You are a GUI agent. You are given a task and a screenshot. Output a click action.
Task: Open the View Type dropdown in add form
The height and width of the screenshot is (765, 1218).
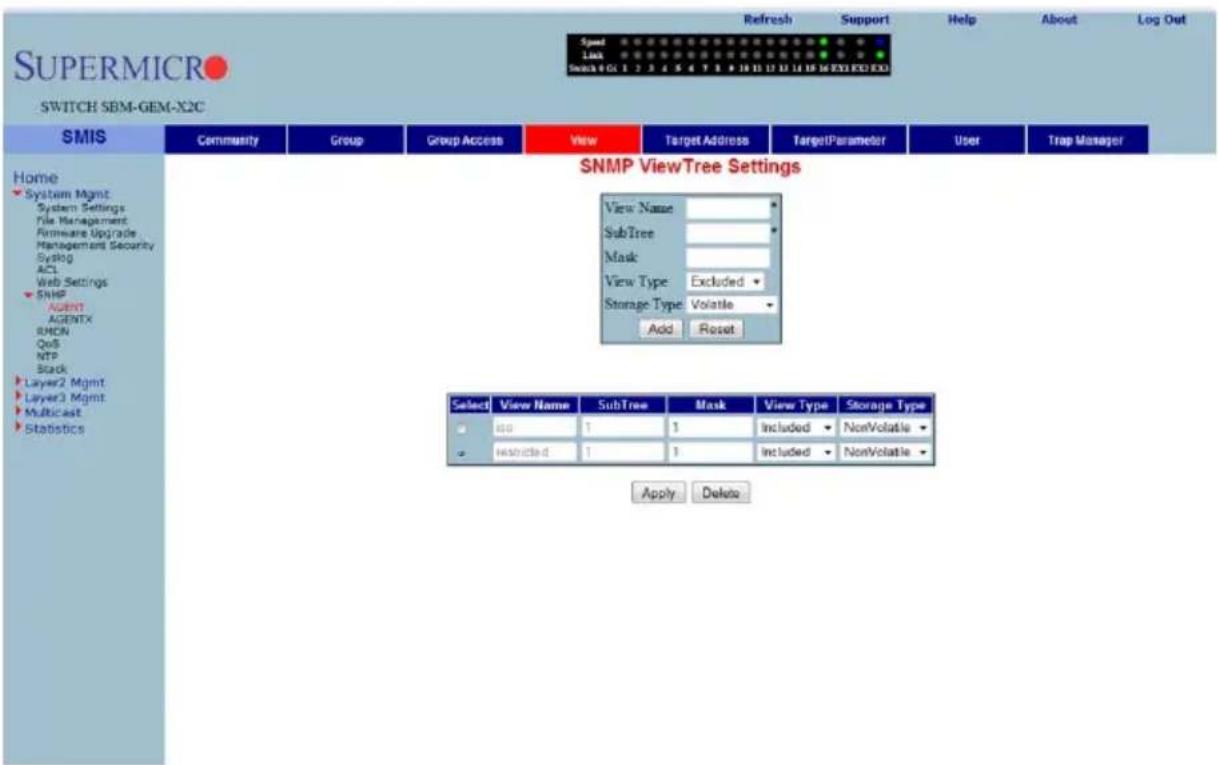(726, 283)
